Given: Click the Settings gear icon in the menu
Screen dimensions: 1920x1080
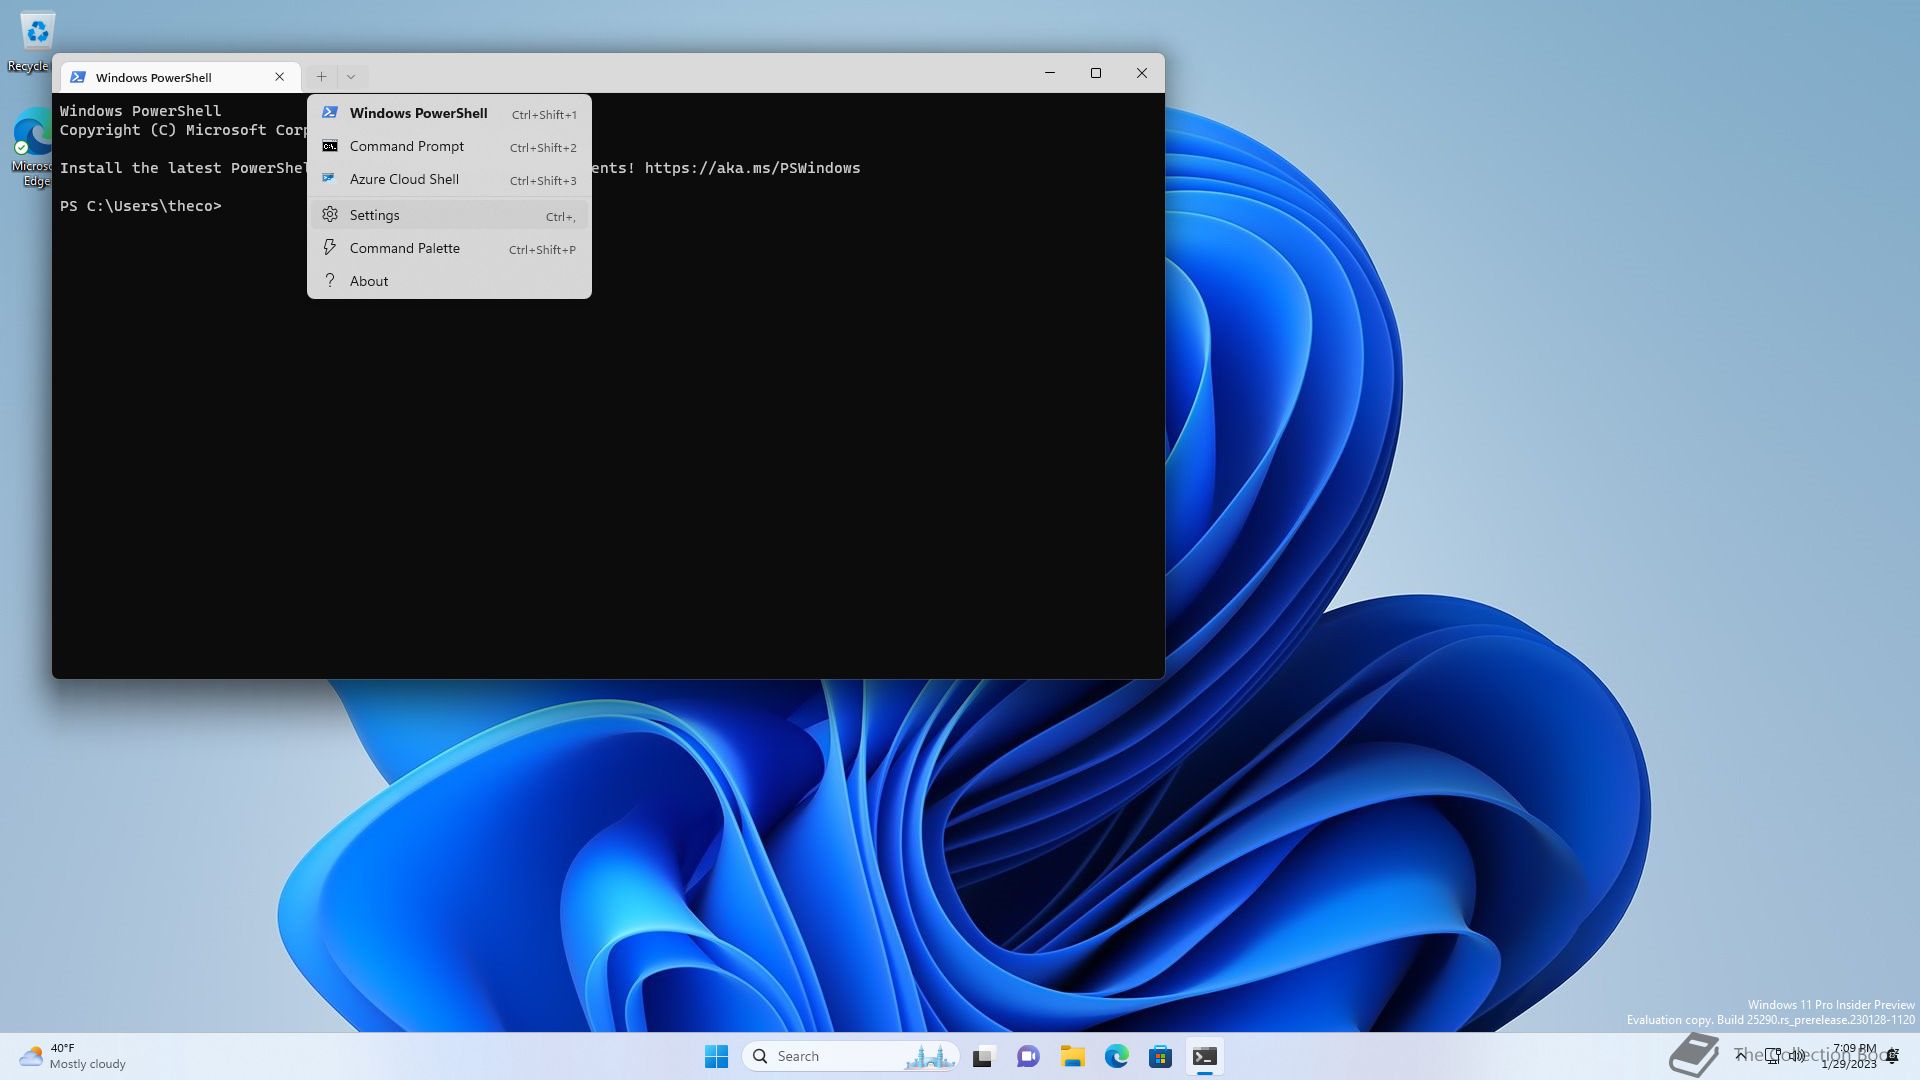Looking at the screenshot, I should 330,215.
